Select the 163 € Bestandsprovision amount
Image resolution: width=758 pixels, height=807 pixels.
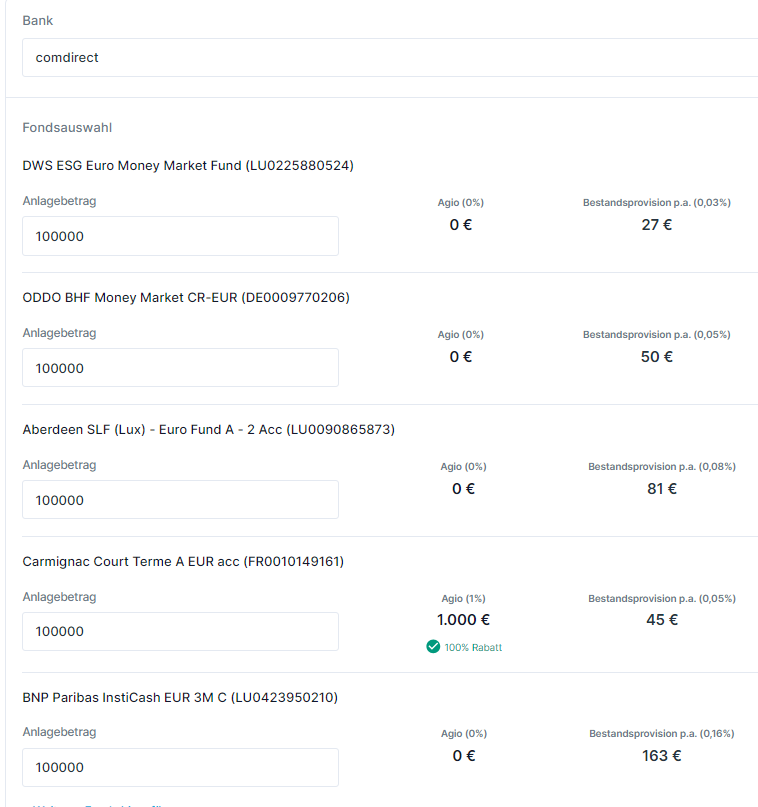pos(661,756)
